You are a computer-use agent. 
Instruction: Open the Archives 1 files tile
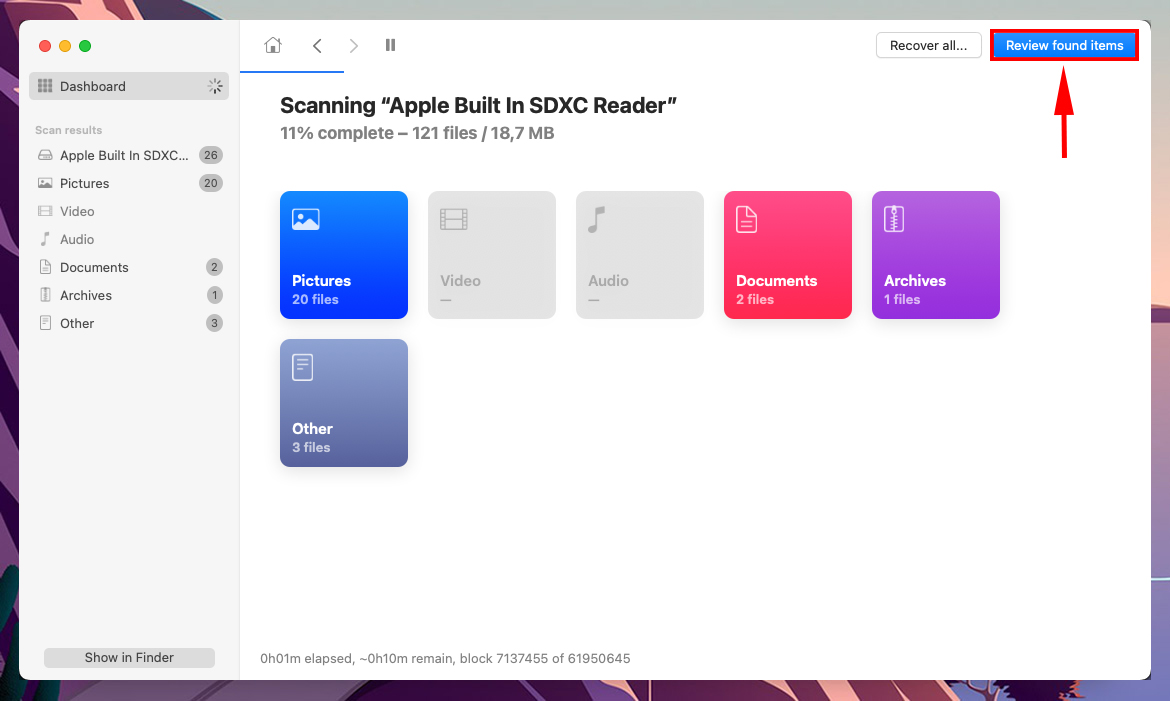[936, 255]
